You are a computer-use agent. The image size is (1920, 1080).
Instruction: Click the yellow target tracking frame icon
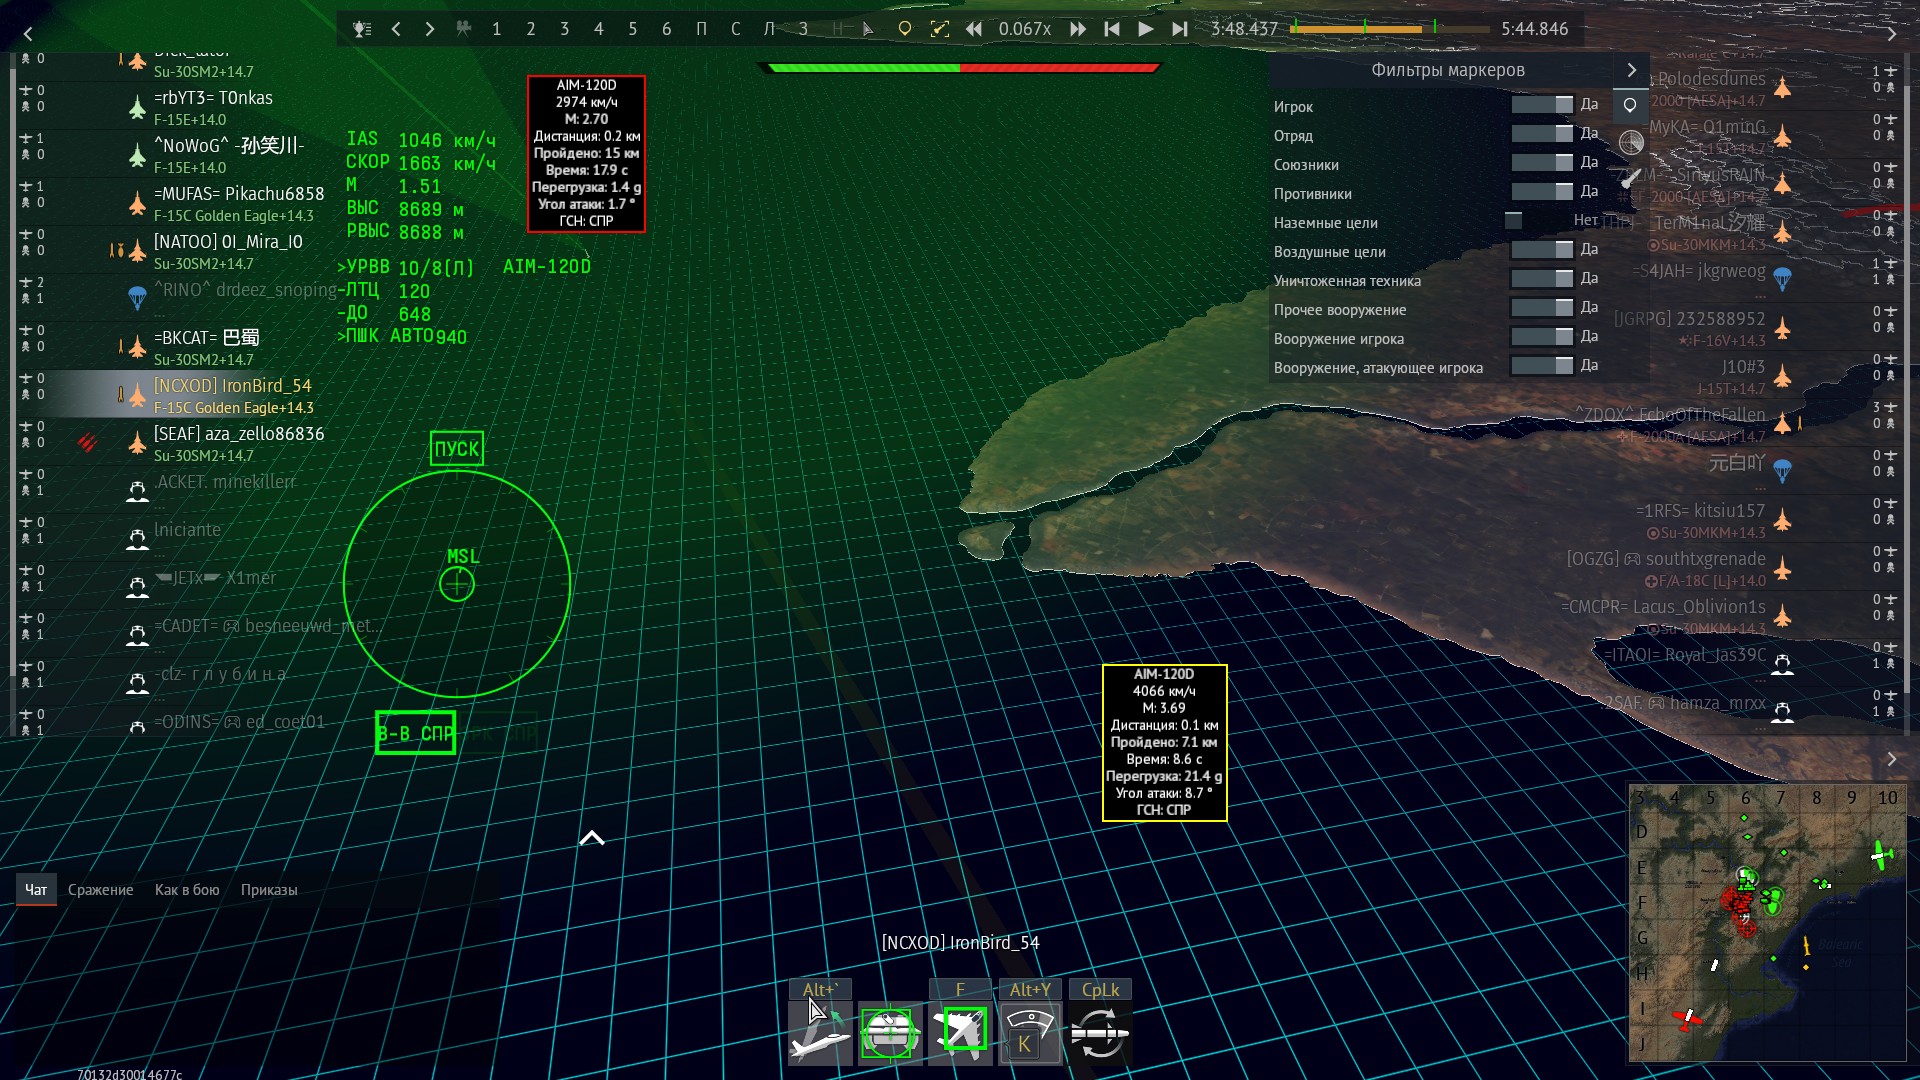(939, 29)
